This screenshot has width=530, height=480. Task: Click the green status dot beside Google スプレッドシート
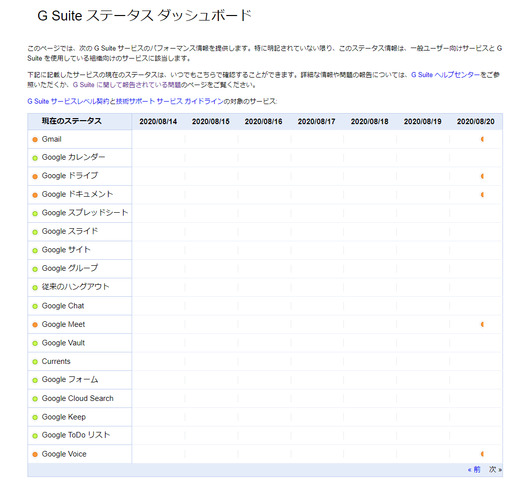[35, 214]
